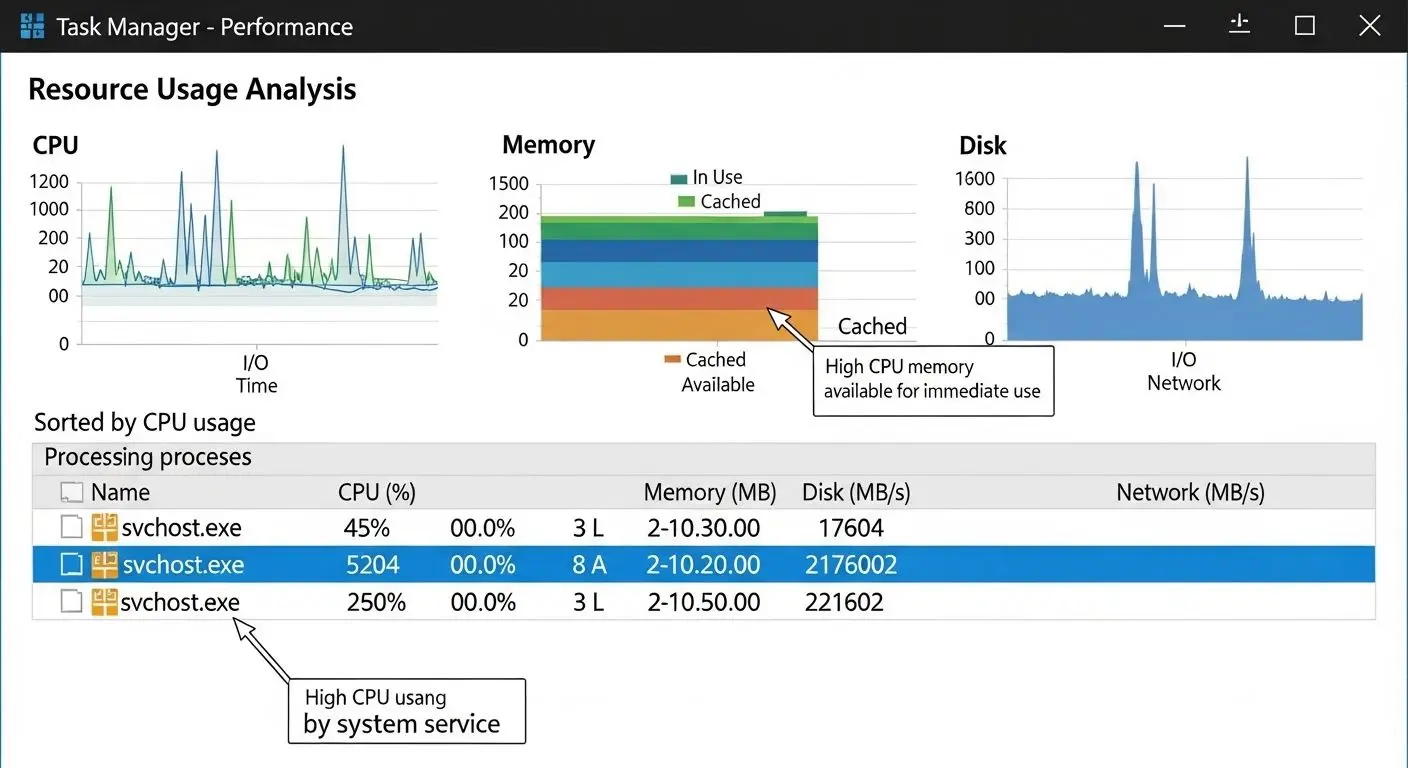
Task: Click the tallest spike in the CPU graph
Action: [343, 148]
